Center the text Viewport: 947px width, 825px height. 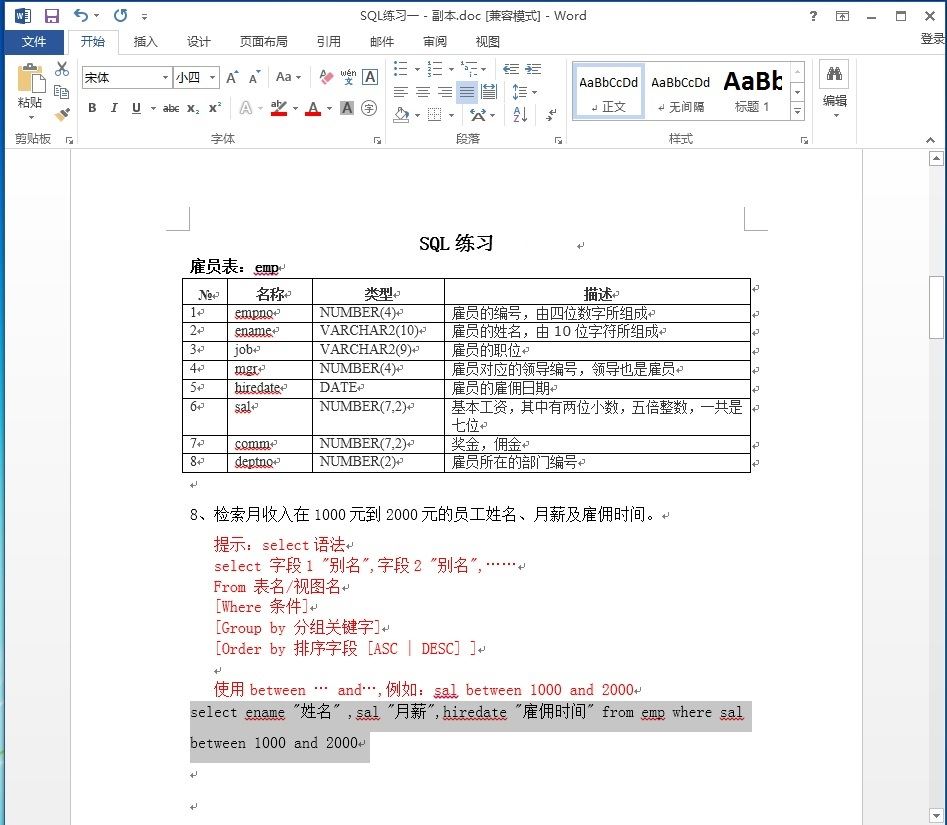tap(423, 92)
